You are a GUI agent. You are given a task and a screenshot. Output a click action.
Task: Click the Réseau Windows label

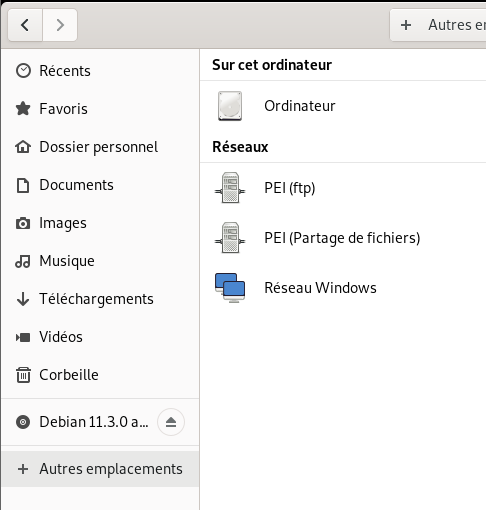click(x=320, y=288)
